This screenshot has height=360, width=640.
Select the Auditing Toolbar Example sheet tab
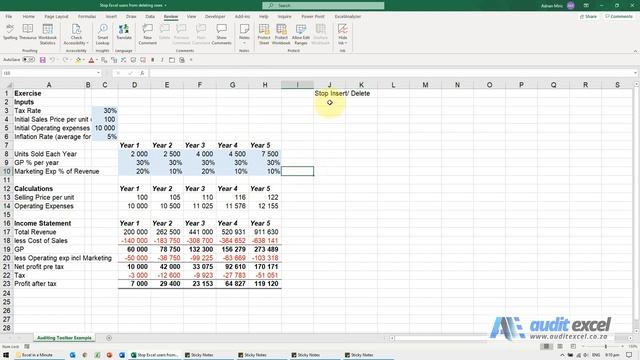(64, 338)
